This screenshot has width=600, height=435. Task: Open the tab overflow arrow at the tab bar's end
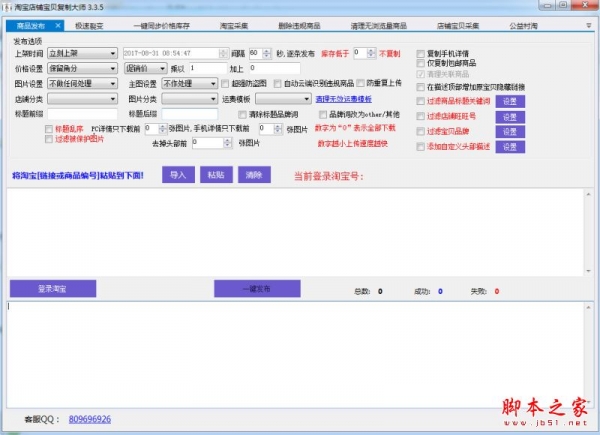pyautogui.click(x=589, y=26)
